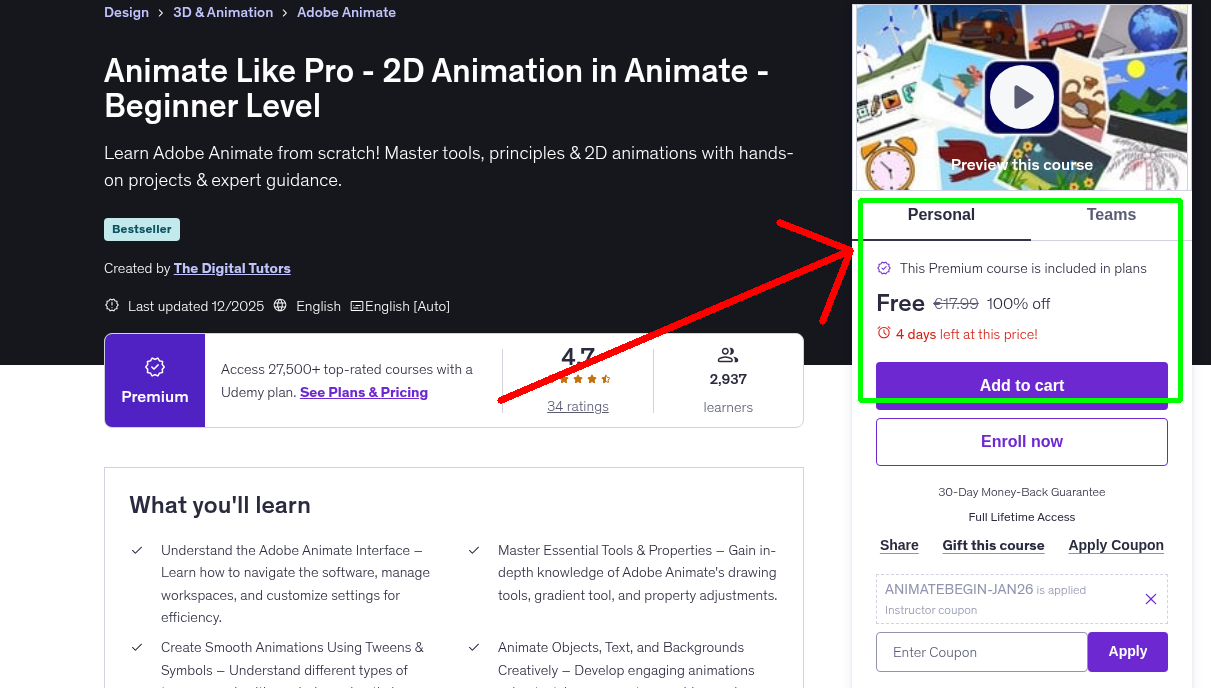This screenshot has height=688, width=1211.
Task: Open See Plans & Pricing
Action: coord(363,392)
